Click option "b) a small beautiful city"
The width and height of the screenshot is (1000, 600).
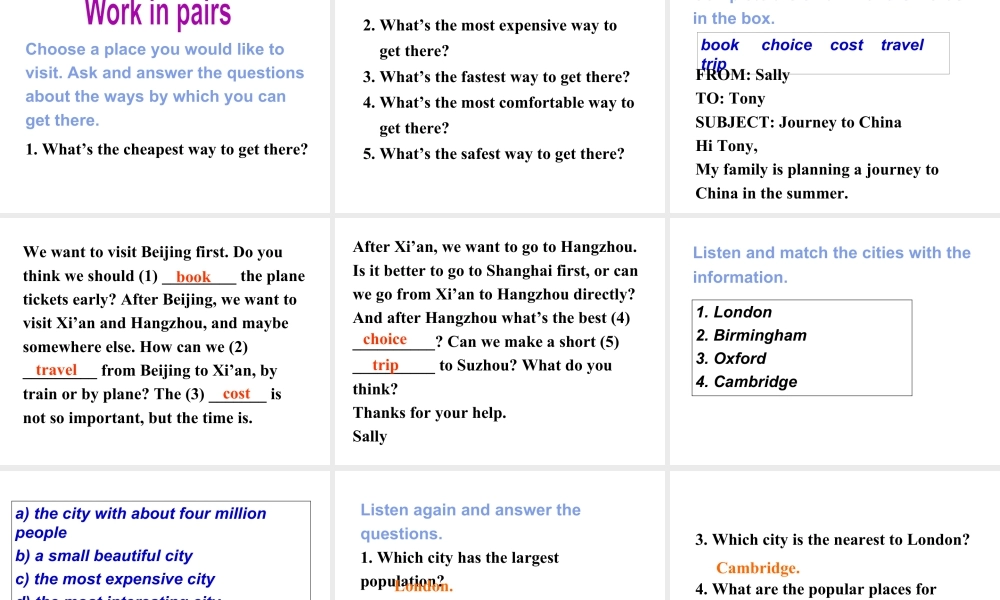click(x=104, y=556)
